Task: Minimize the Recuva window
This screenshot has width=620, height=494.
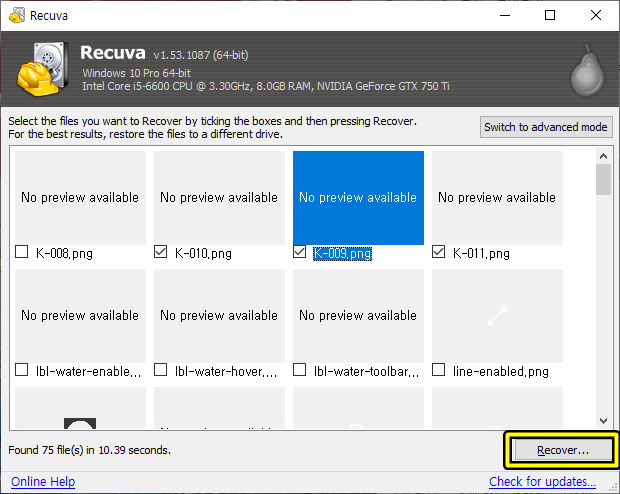Action: point(505,15)
